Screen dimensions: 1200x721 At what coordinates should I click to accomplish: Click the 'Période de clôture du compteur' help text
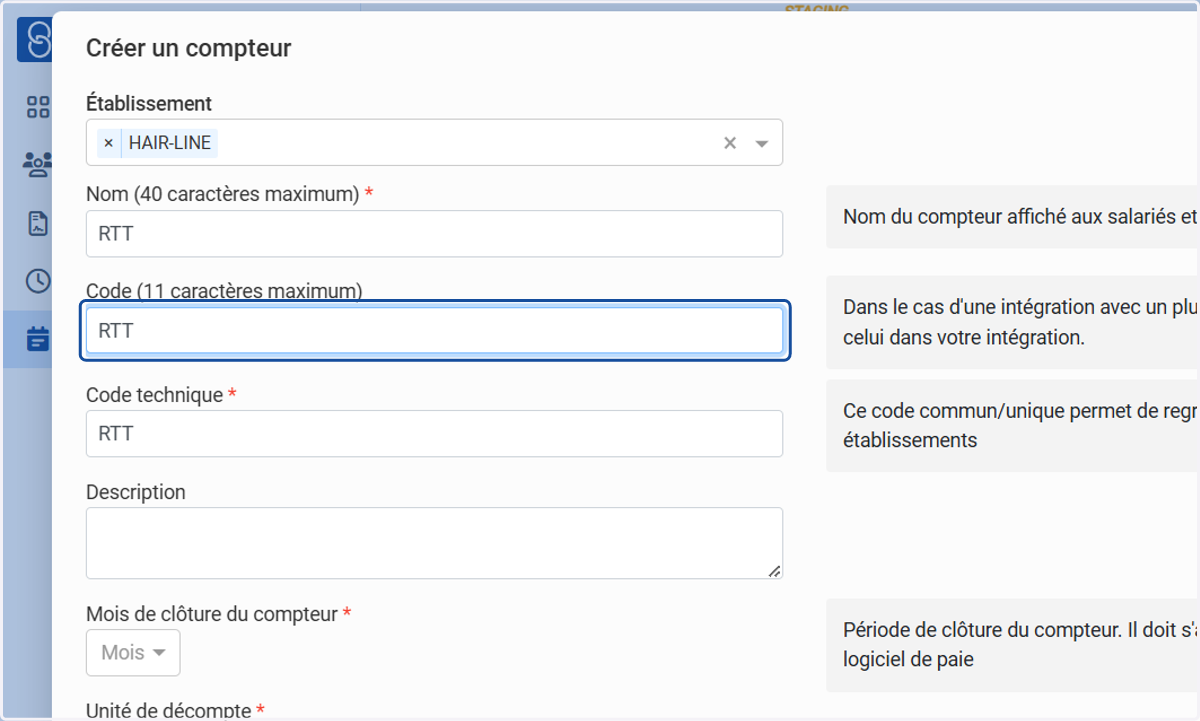[1020, 645]
